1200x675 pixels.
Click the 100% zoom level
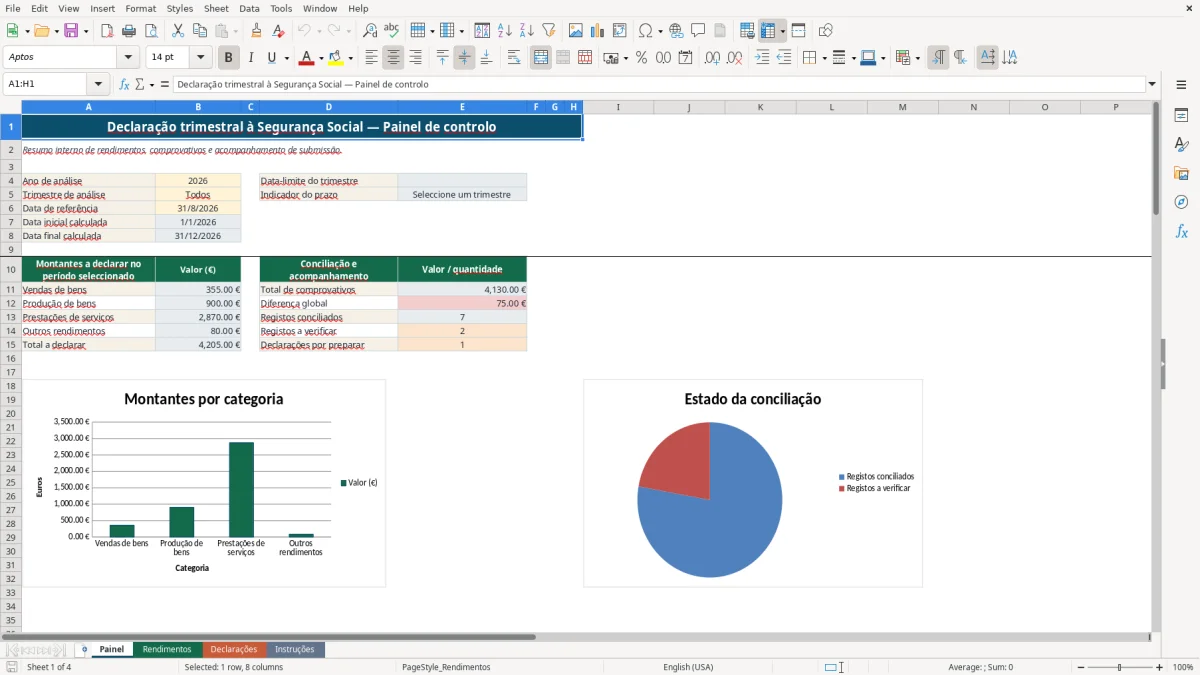click(1183, 667)
